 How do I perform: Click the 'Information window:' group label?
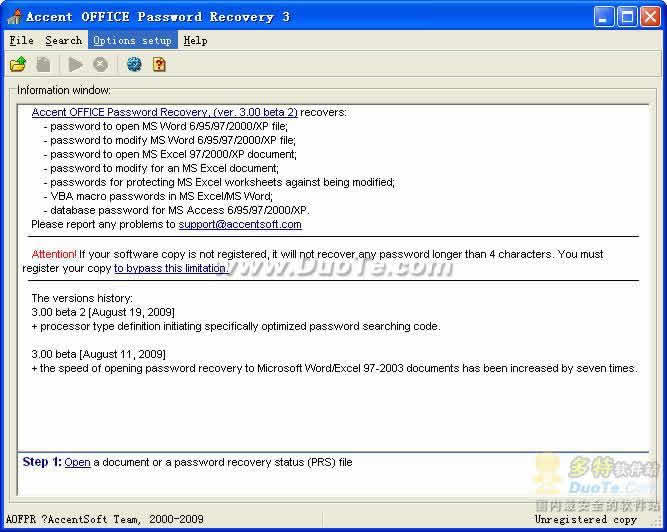point(64,90)
